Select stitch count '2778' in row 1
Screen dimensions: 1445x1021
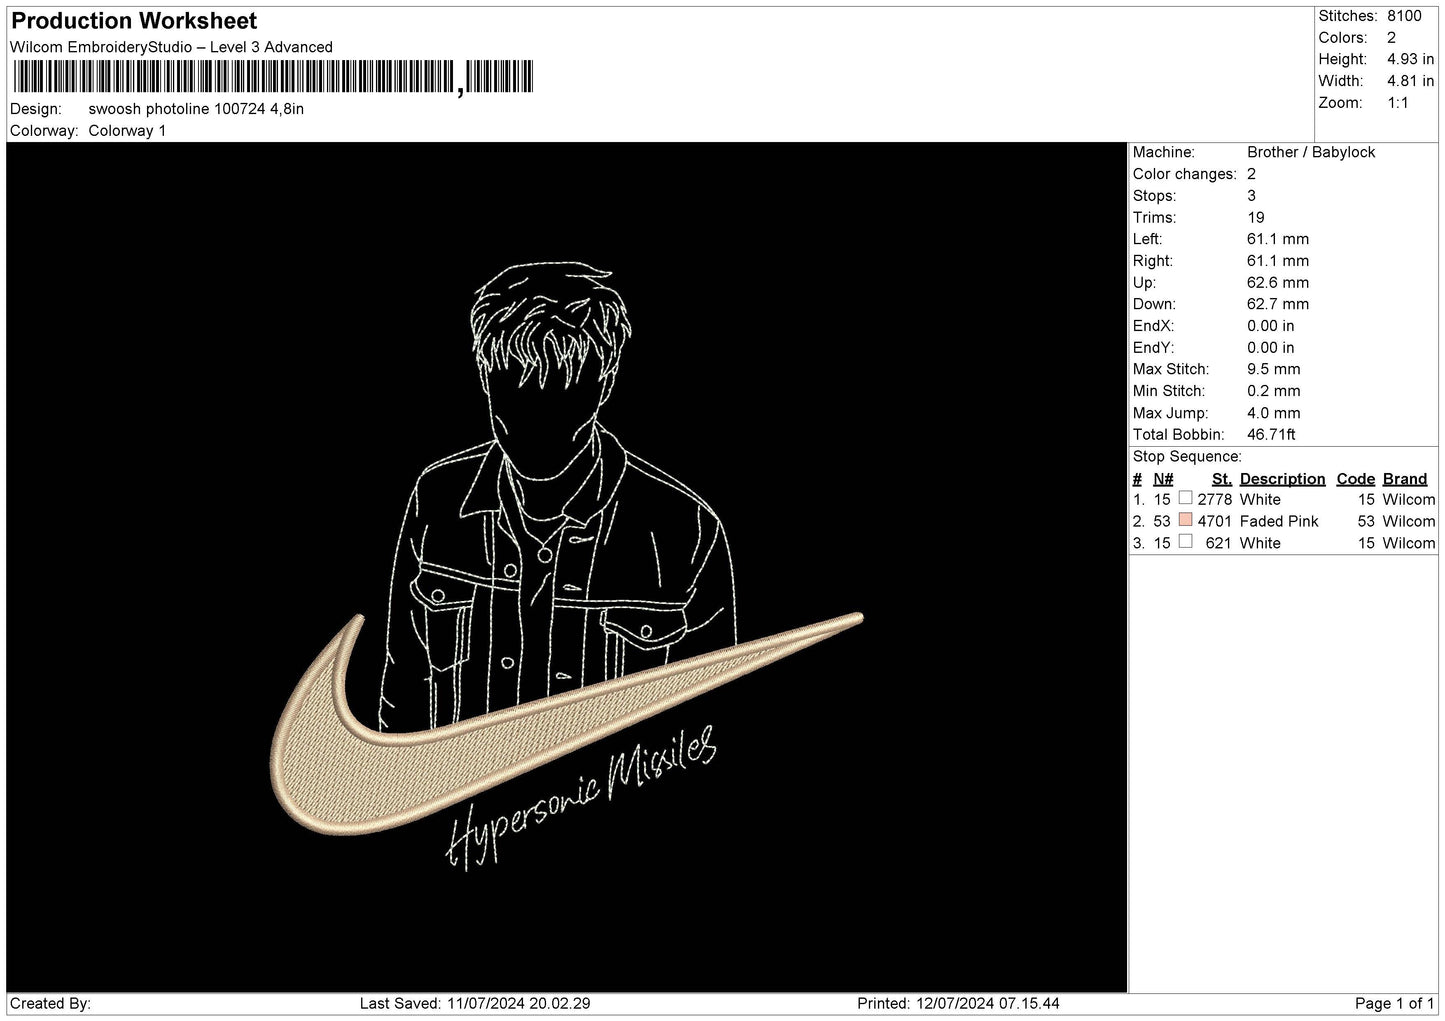click(1215, 500)
